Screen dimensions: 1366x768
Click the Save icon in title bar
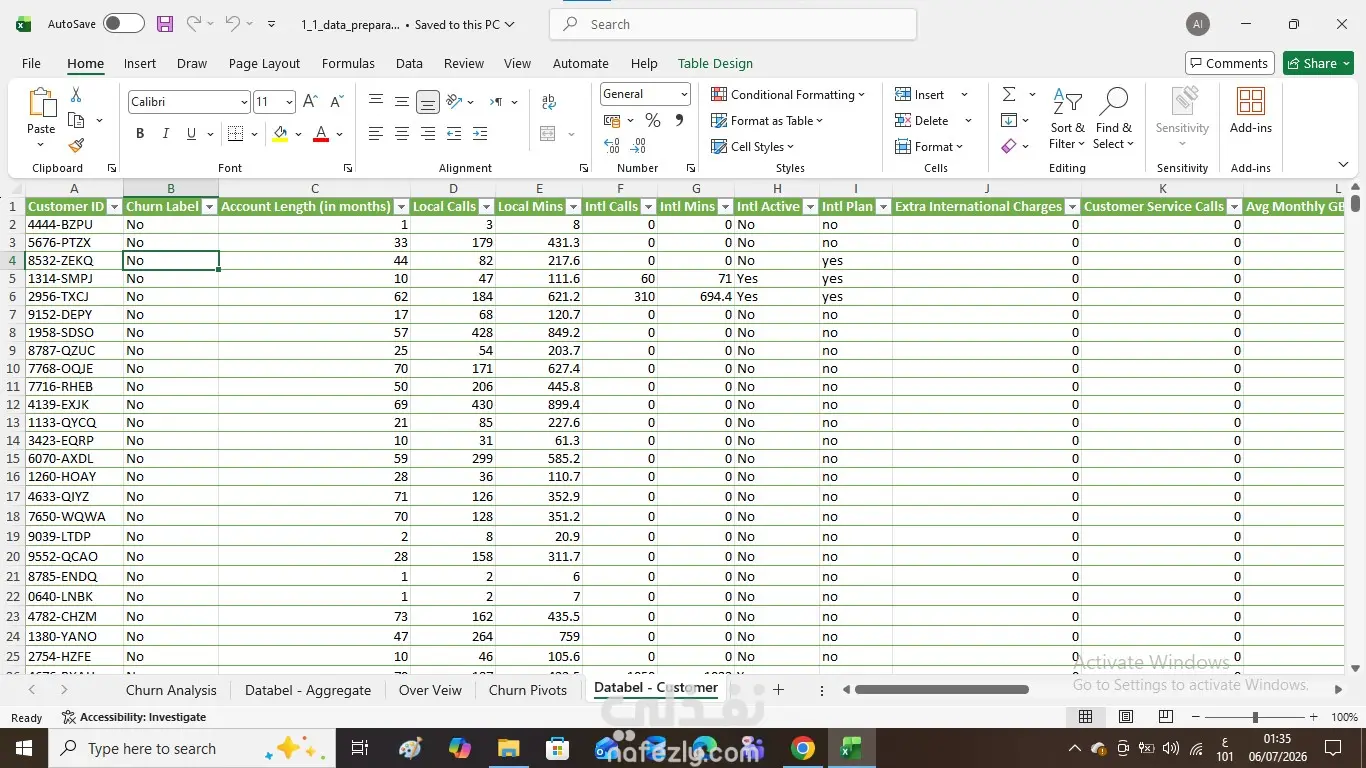click(165, 24)
